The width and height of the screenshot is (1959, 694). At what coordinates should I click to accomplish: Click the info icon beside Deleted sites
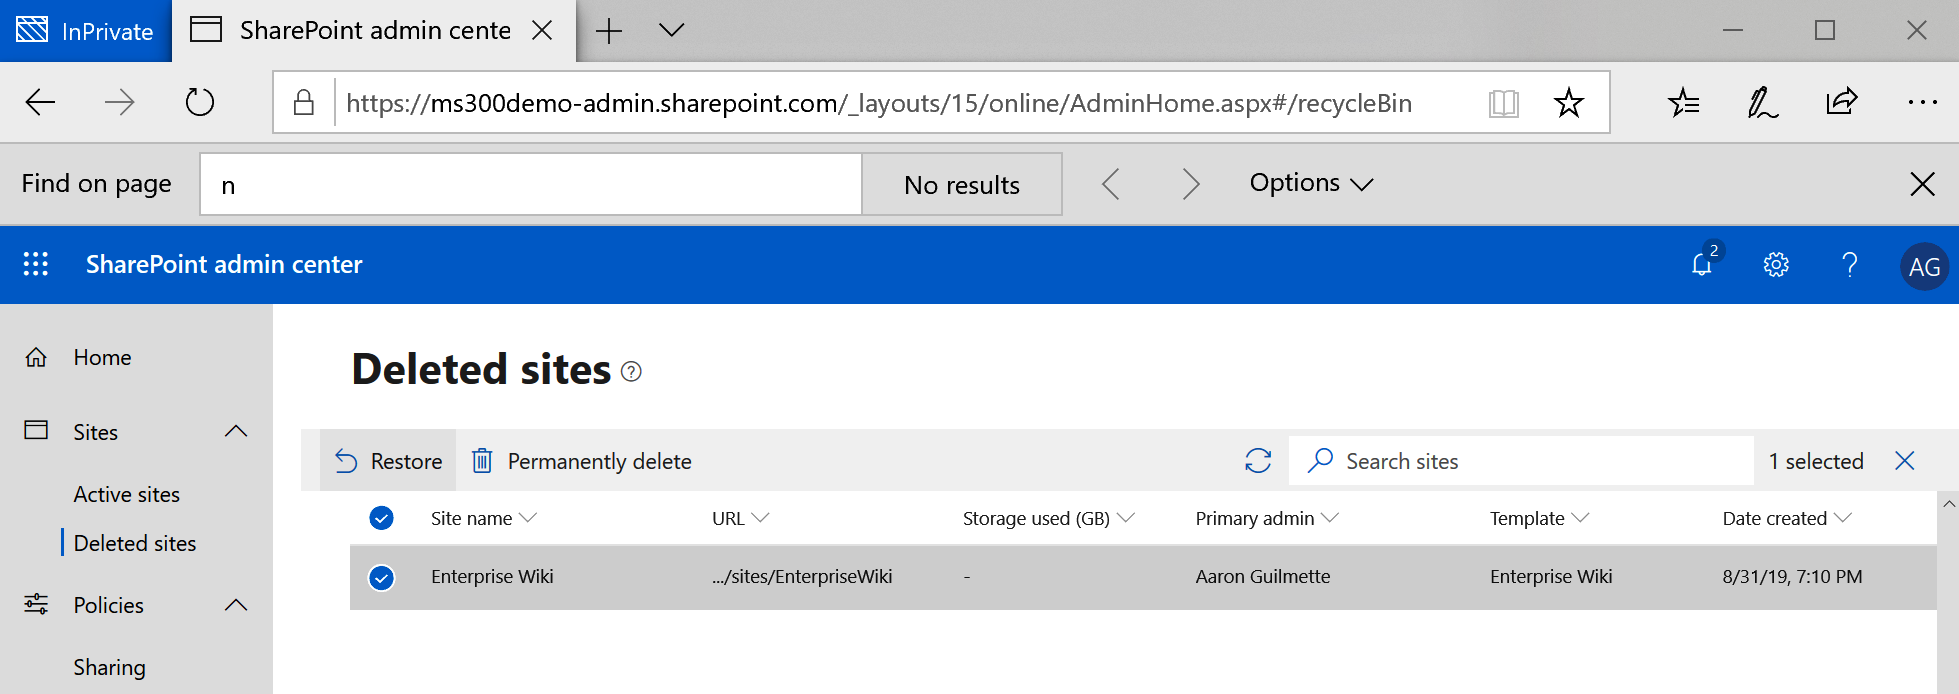(631, 372)
